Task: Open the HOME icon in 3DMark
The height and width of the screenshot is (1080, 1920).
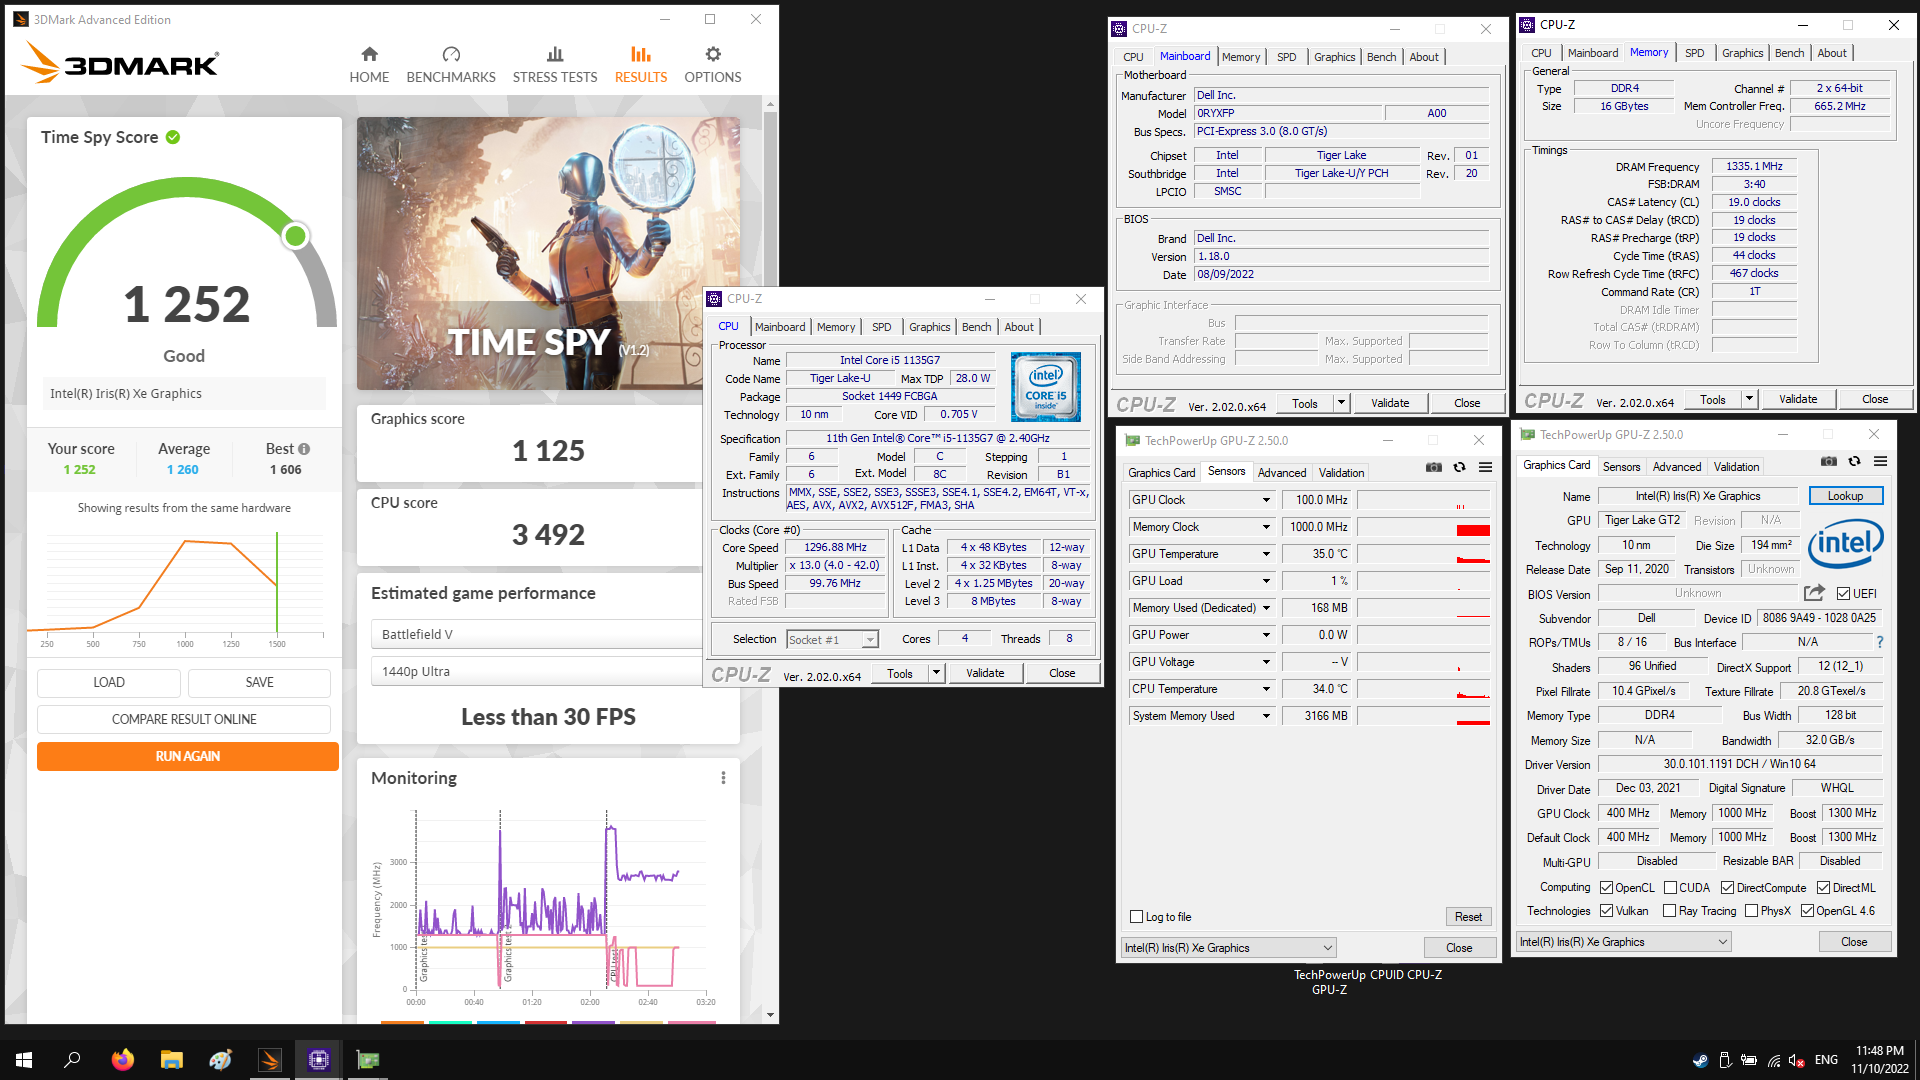Action: coord(369,54)
